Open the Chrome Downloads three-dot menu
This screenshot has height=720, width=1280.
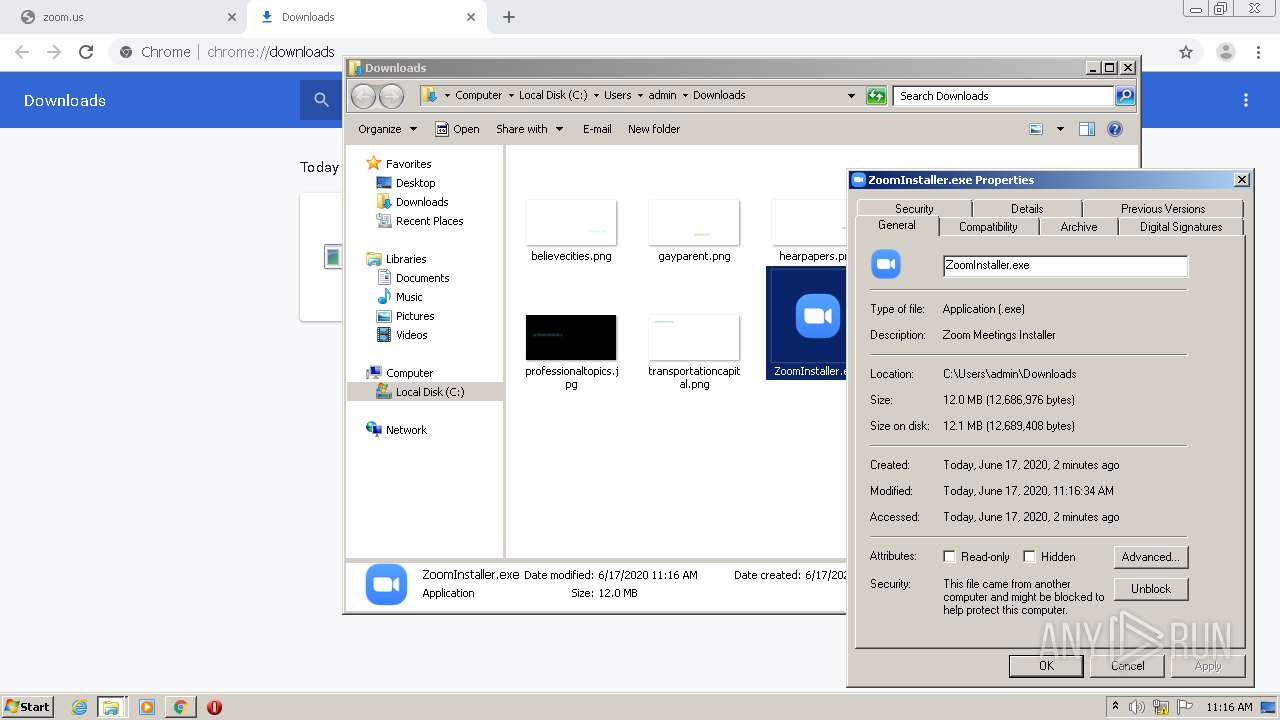point(1246,100)
